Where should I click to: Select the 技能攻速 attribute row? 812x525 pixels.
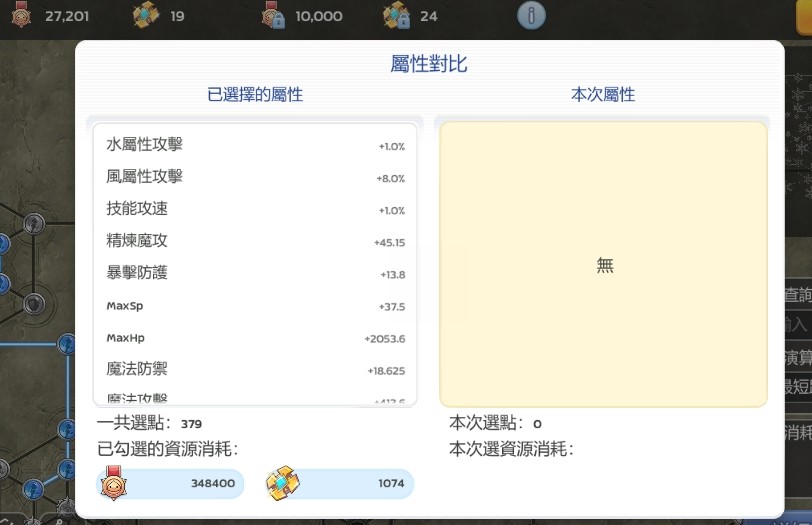[x=255, y=209]
